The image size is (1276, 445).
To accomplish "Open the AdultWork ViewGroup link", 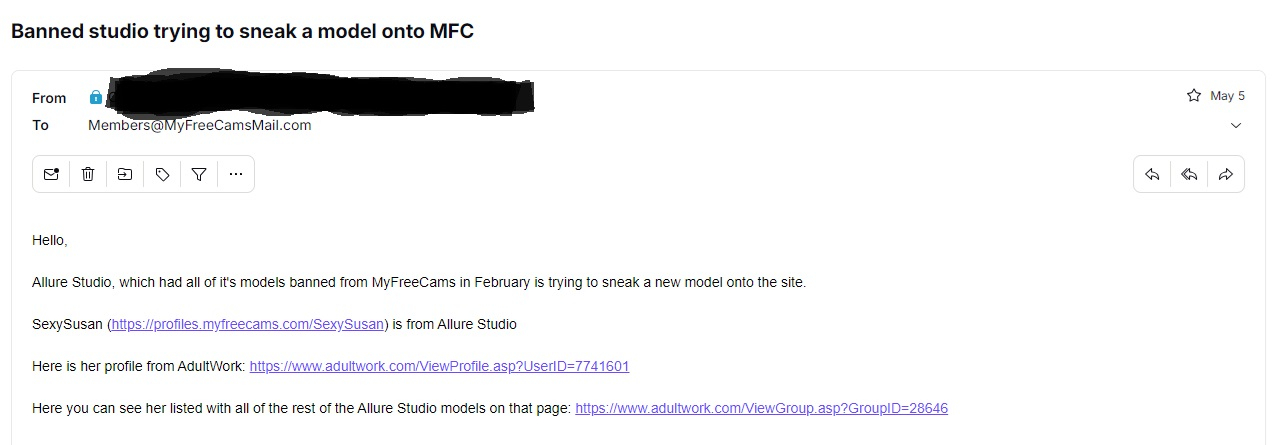I will coord(761,408).
